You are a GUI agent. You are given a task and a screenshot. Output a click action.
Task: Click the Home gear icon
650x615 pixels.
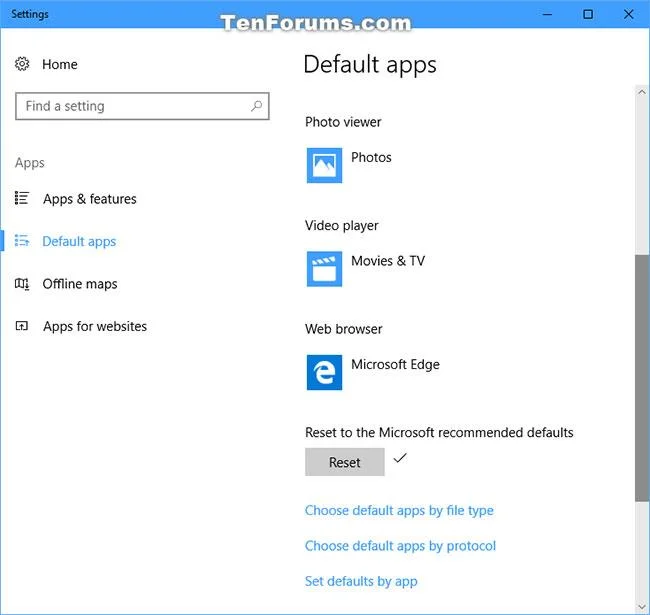[x=22, y=64]
